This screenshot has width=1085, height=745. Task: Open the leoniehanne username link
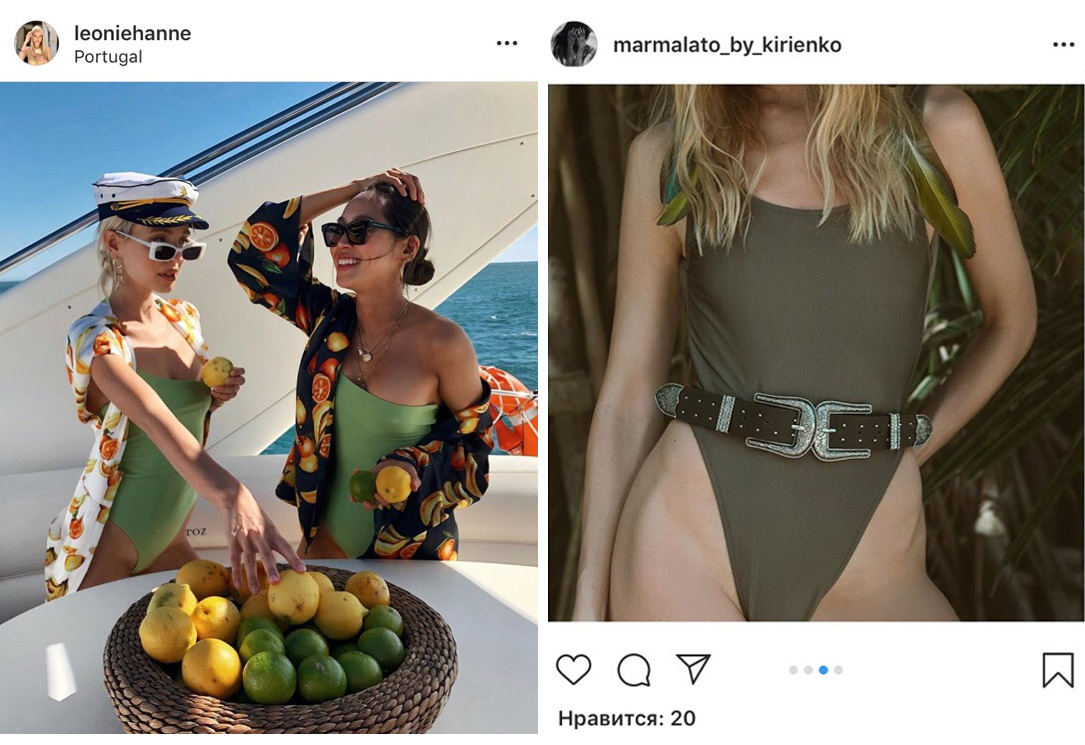[x=132, y=33]
